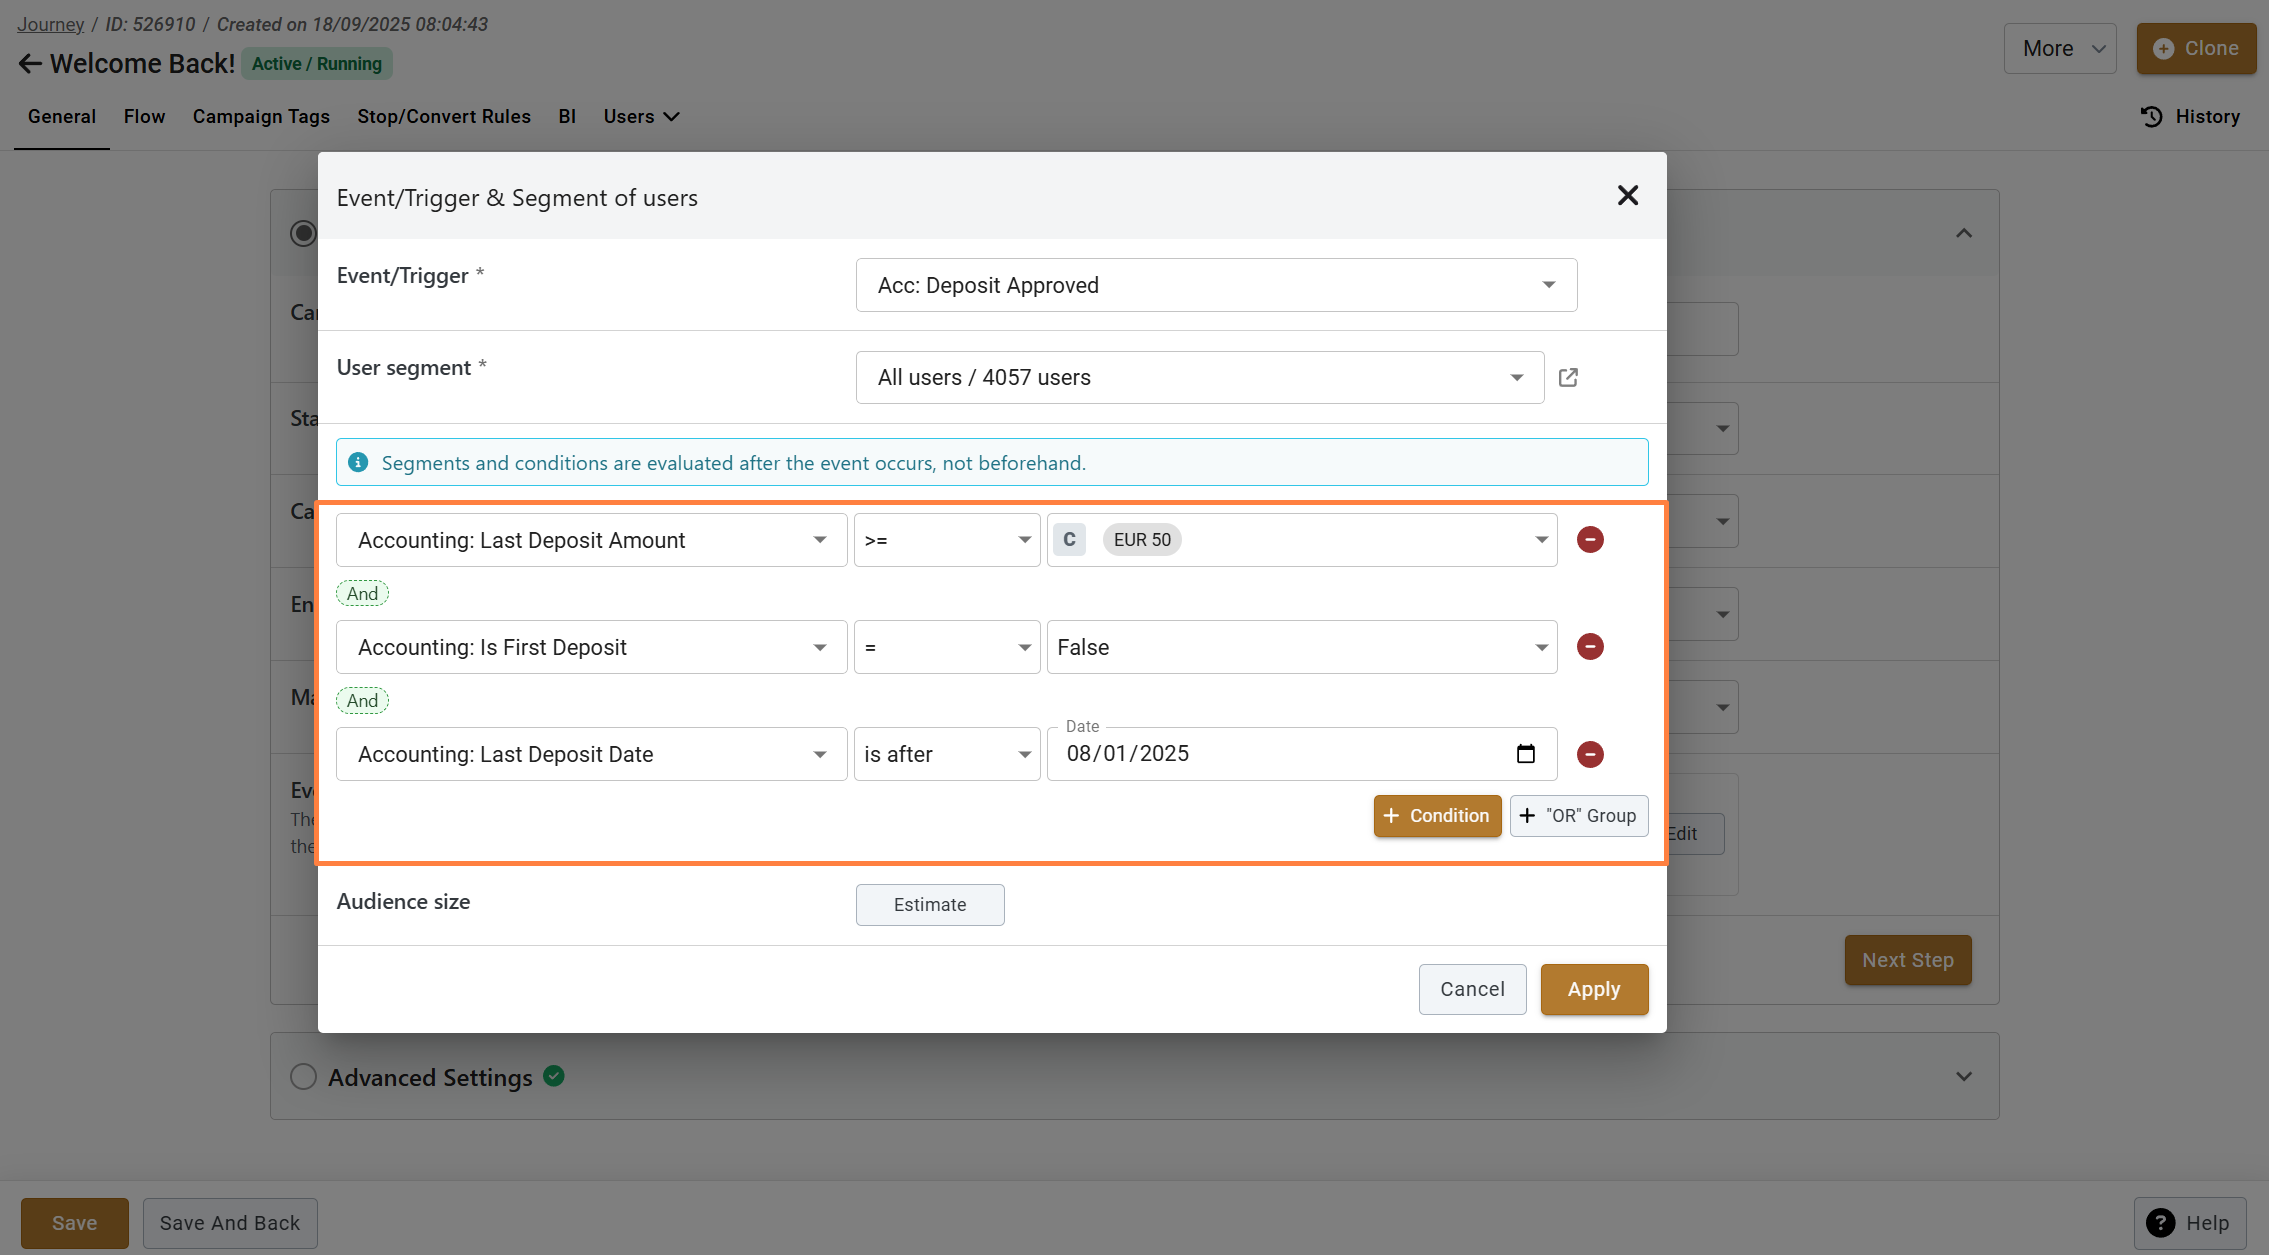2269x1255 pixels.
Task: Open the Help widget
Action: click(2190, 1223)
